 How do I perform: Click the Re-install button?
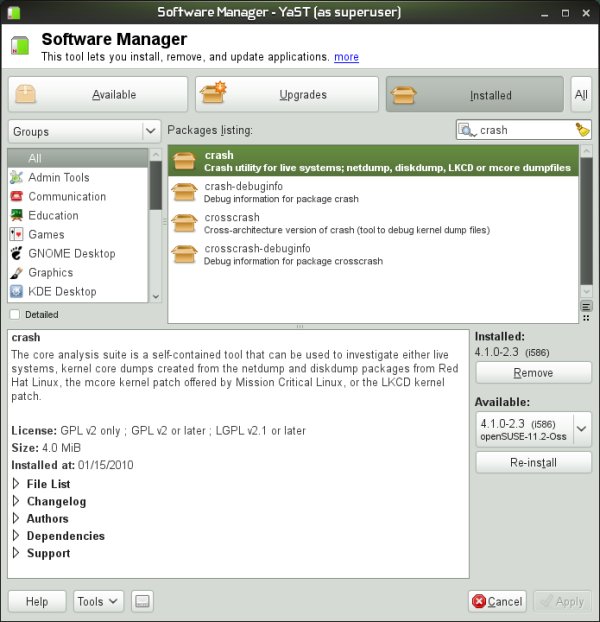click(533, 463)
